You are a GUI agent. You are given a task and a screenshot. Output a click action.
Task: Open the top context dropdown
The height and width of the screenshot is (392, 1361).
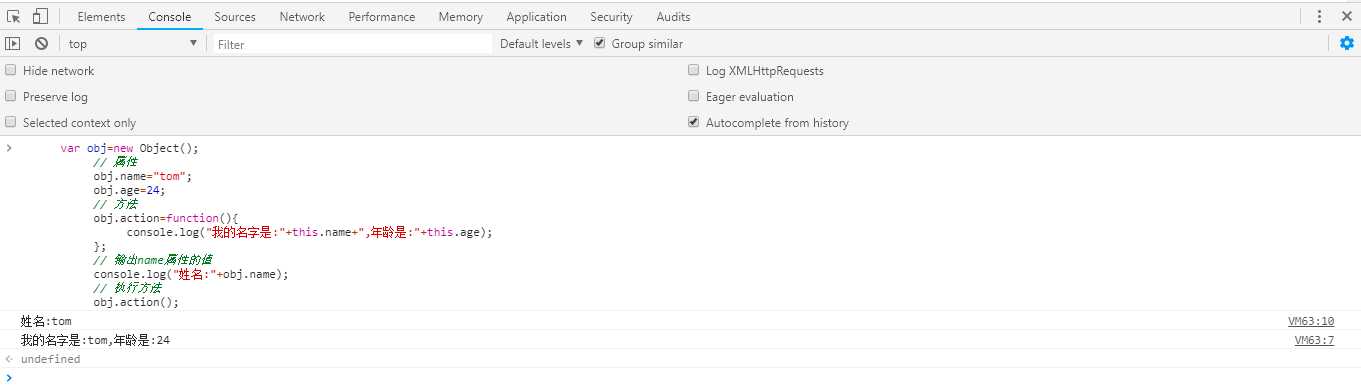tap(132, 44)
